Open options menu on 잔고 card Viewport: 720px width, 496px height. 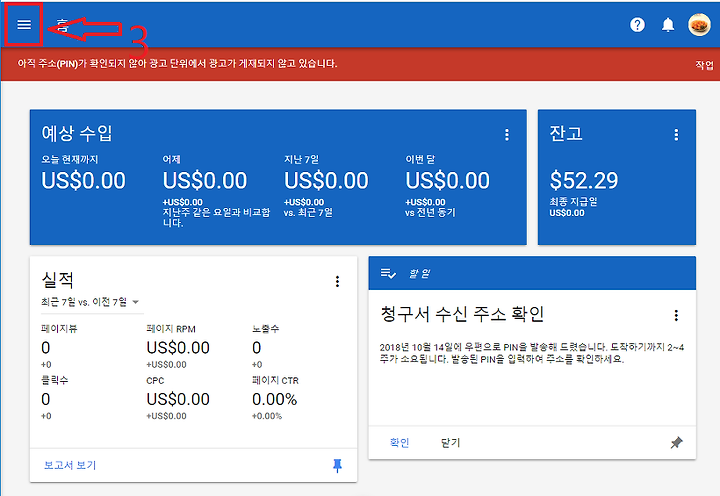676,135
